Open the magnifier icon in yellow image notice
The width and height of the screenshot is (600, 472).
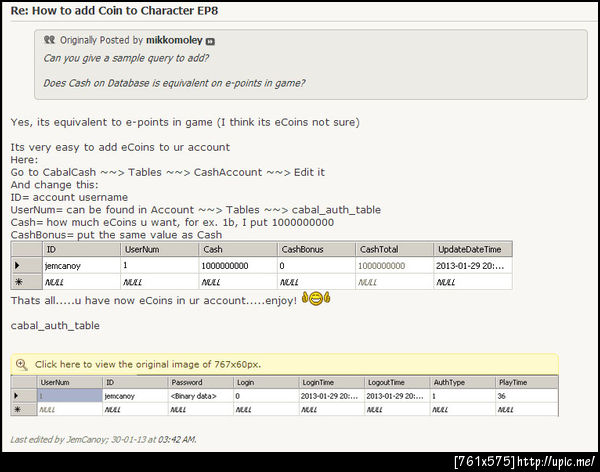point(21,364)
